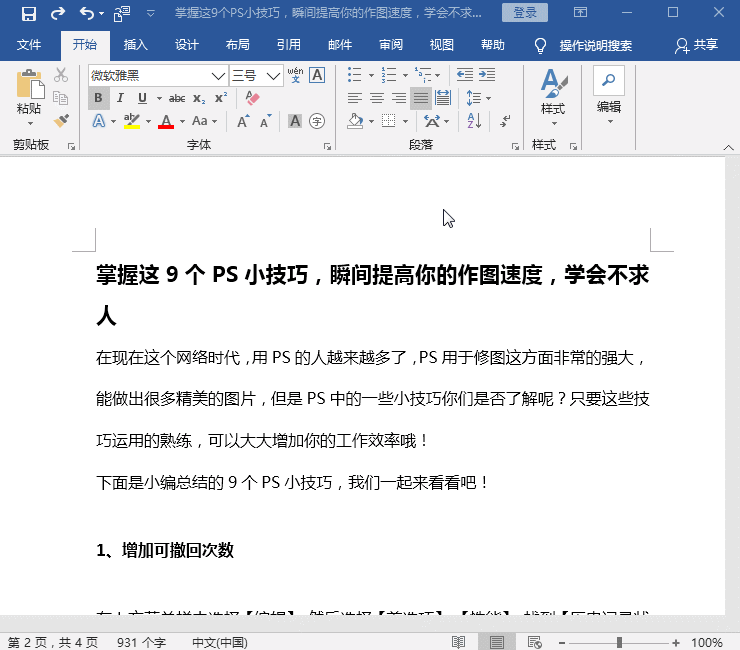740x650 pixels.
Task: Open the 布局 ribbon tab
Action: click(237, 45)
